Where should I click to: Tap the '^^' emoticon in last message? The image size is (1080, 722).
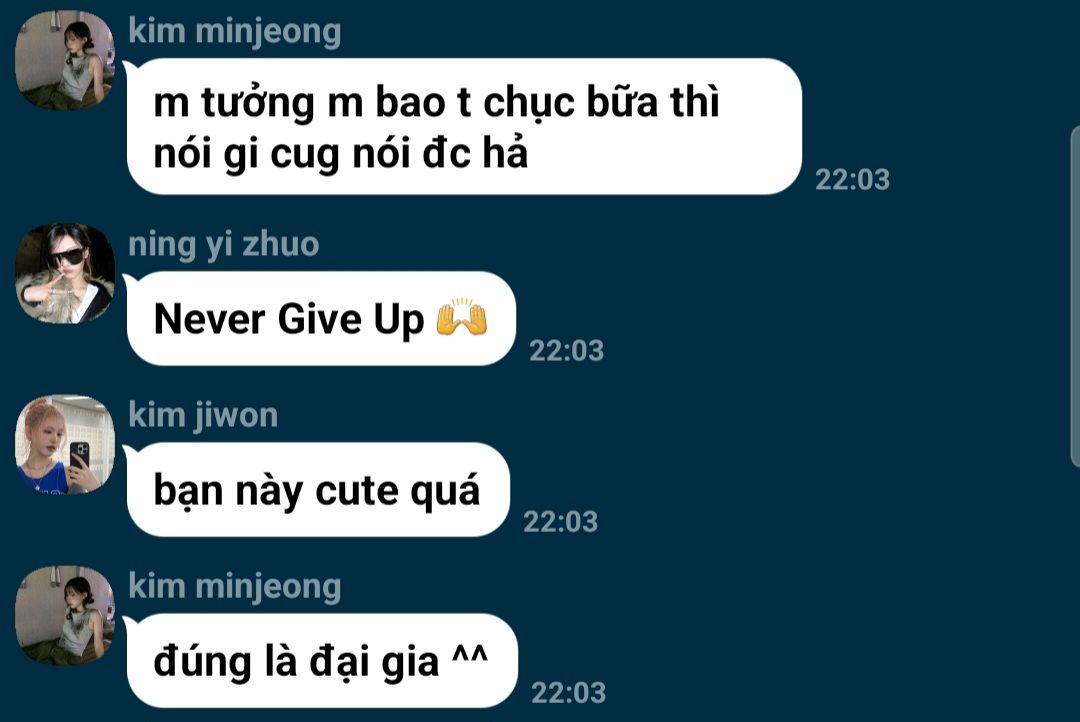pos(470,654)
